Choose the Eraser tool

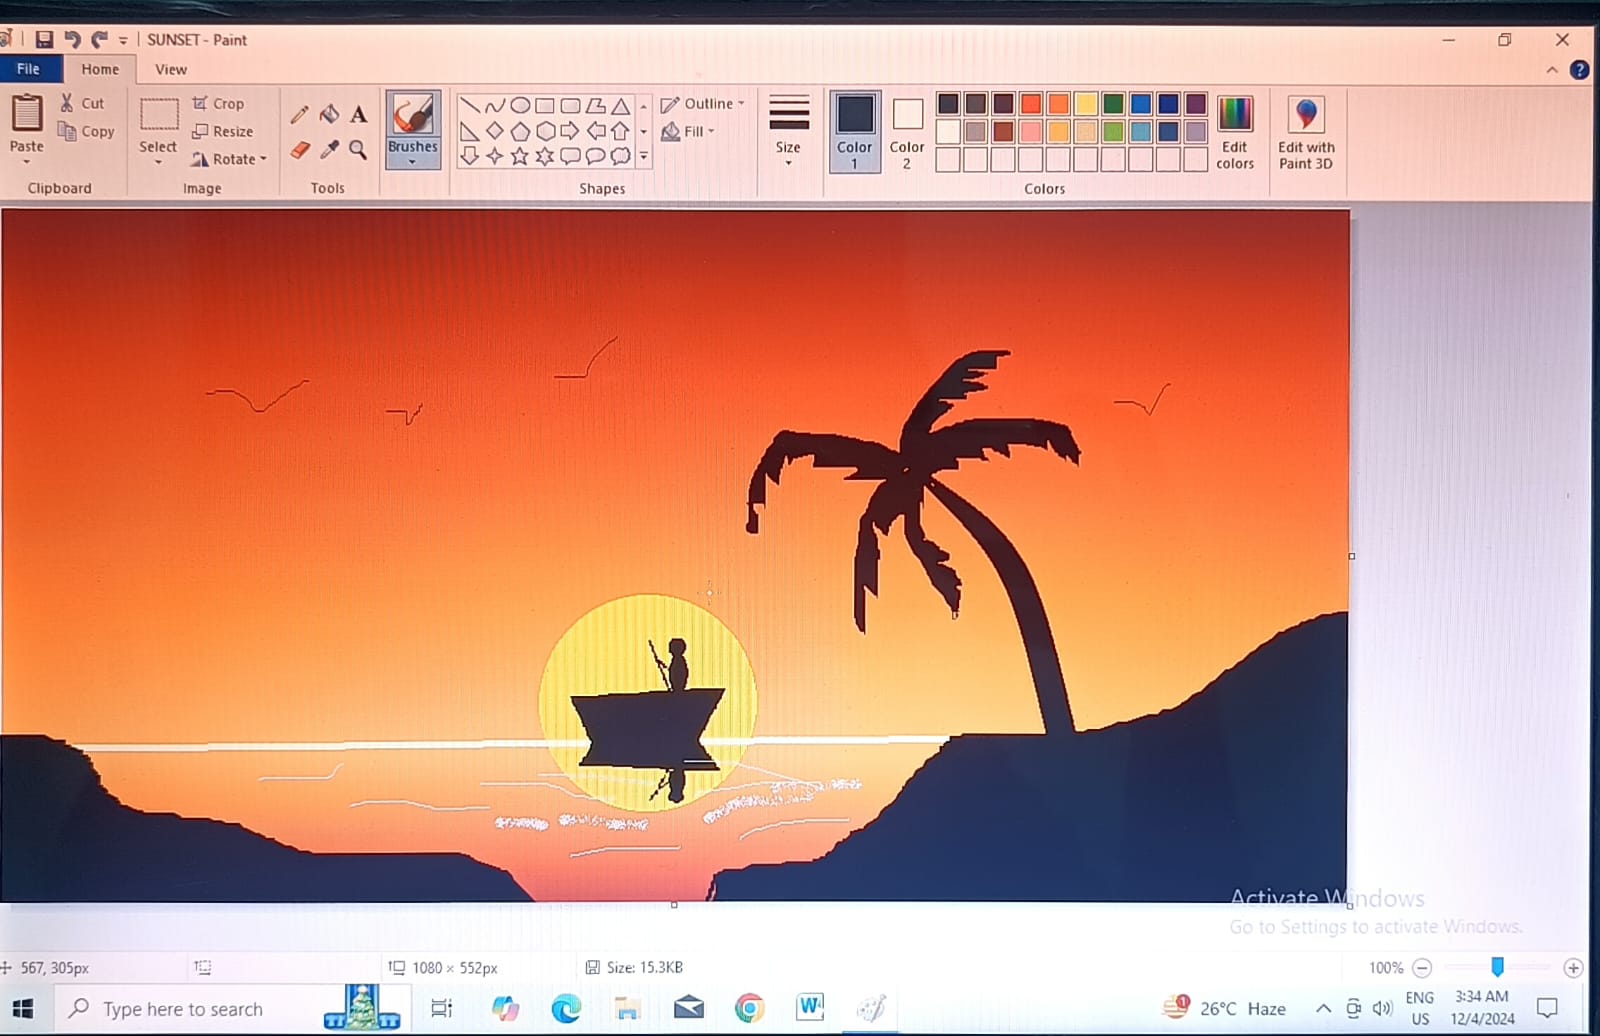[299, 150]
